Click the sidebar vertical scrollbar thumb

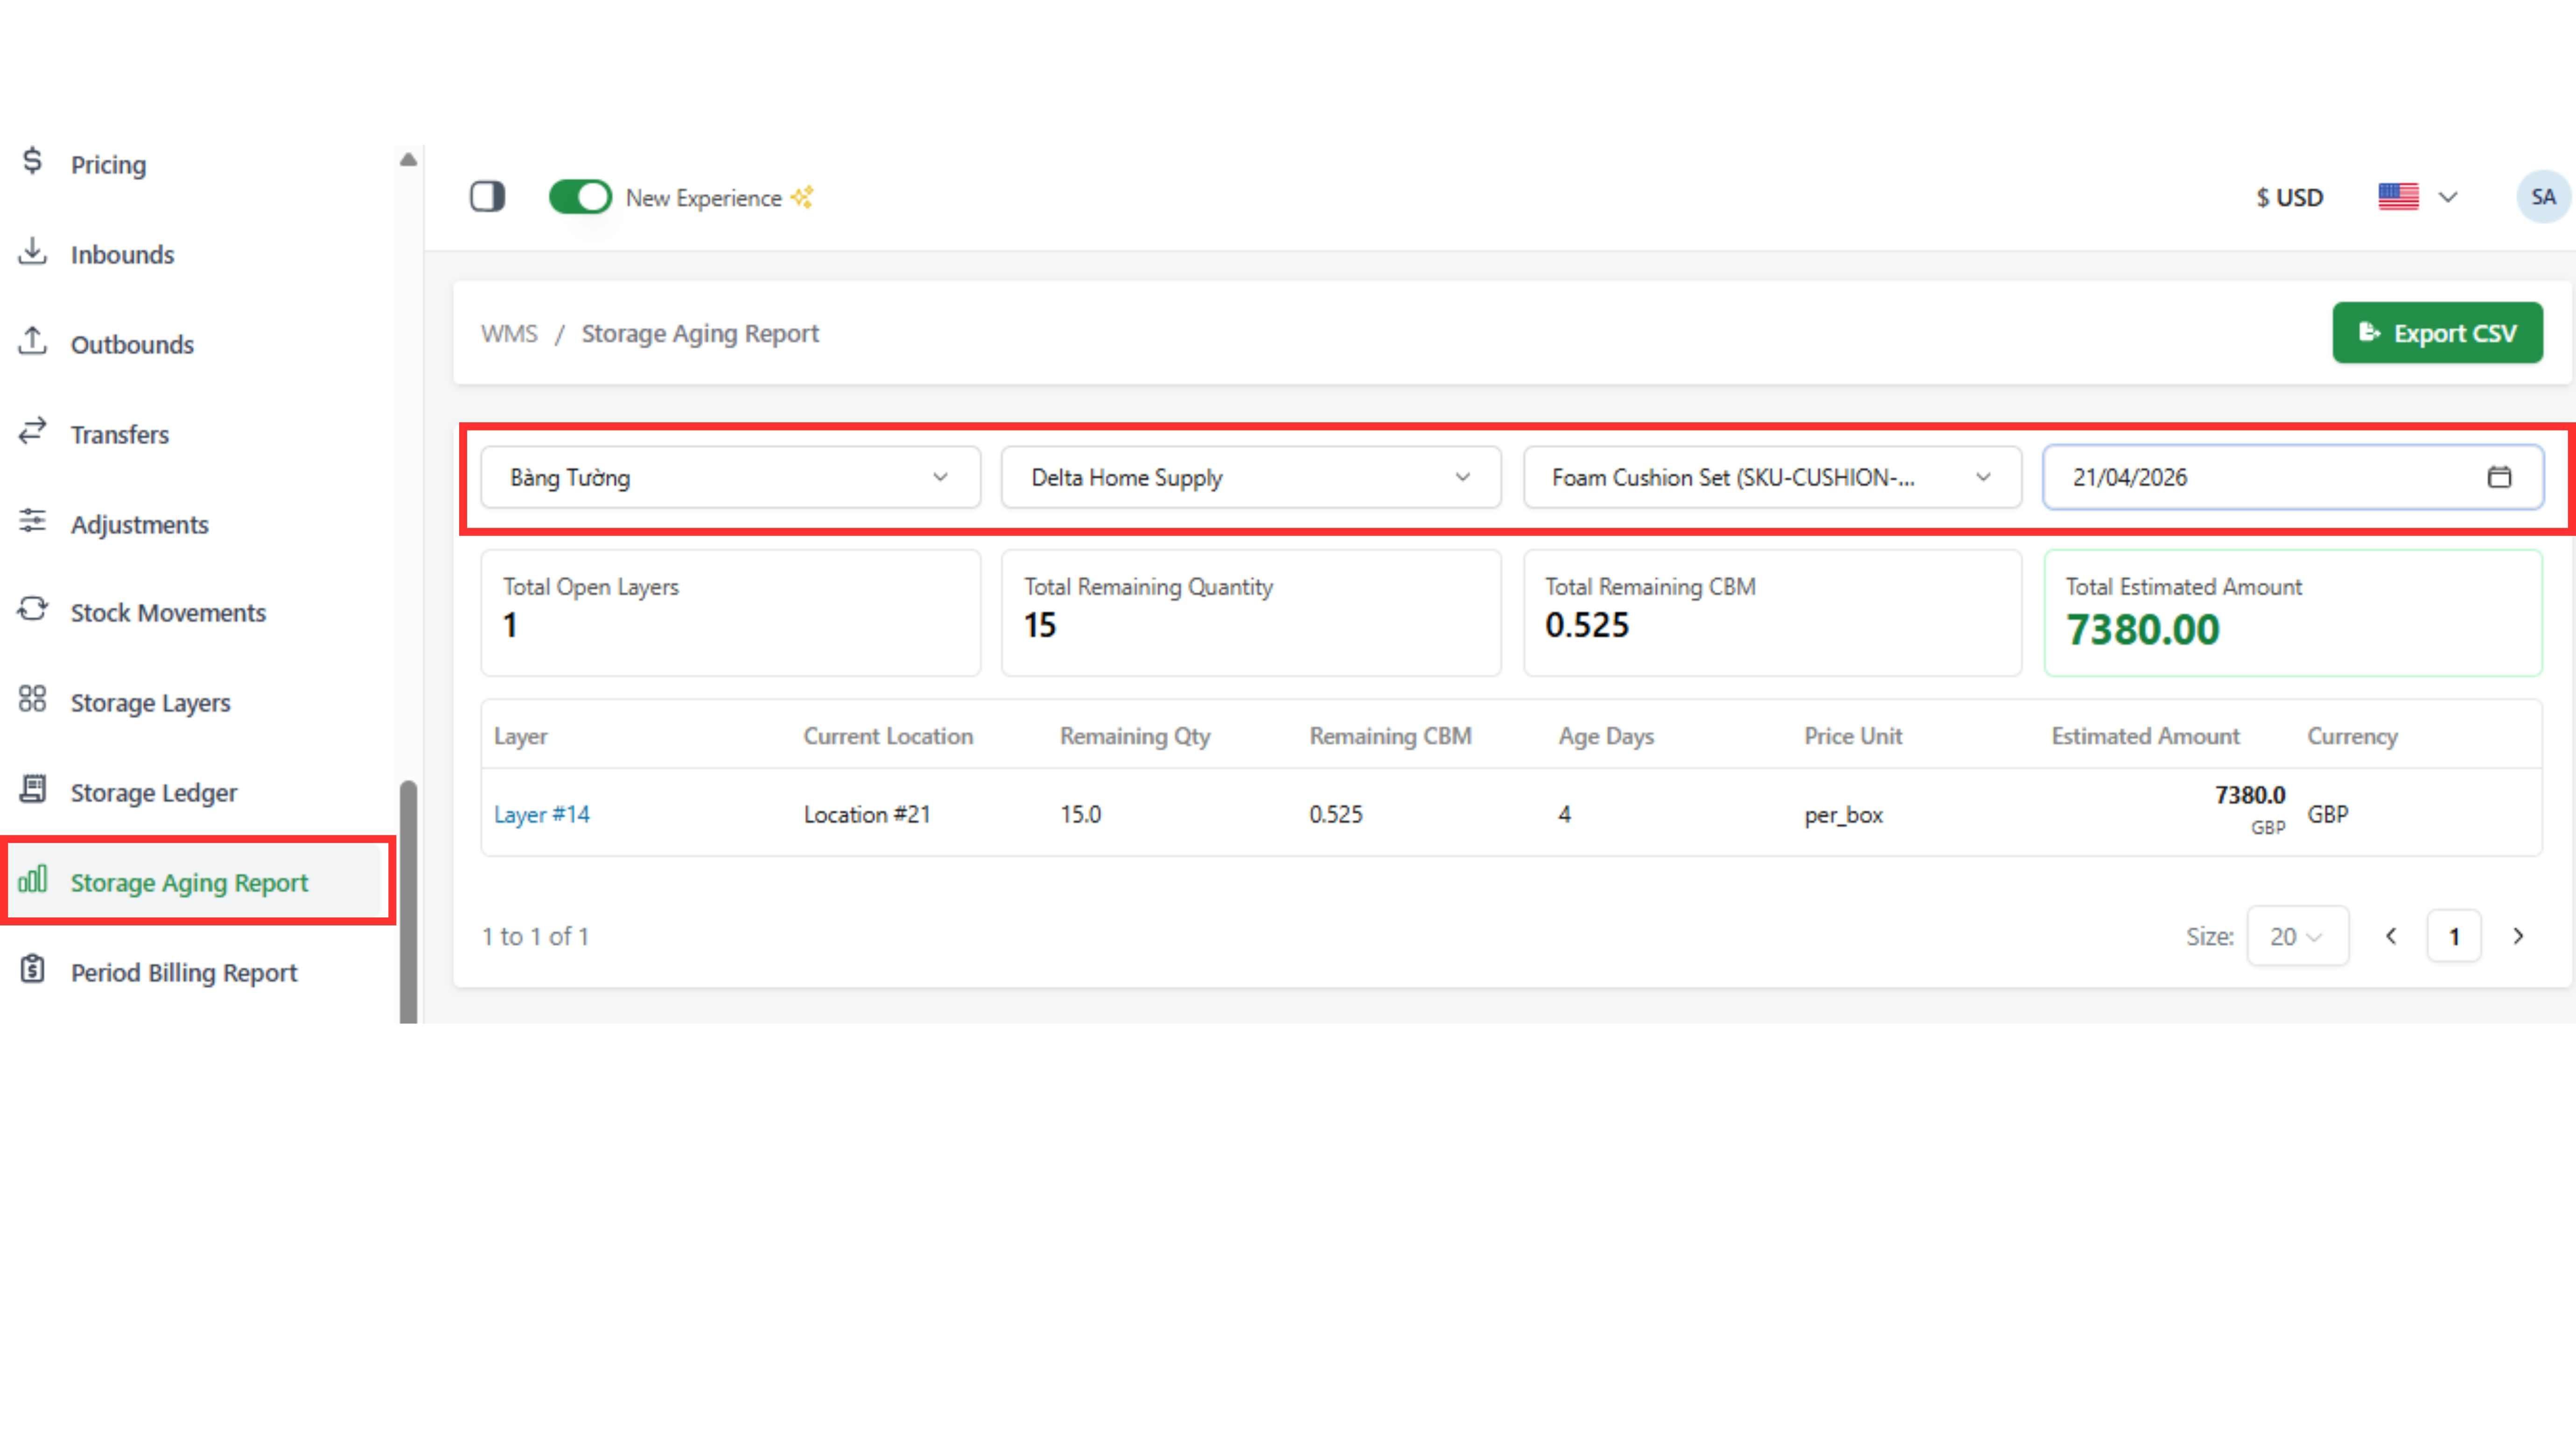[x=408, y=900]
